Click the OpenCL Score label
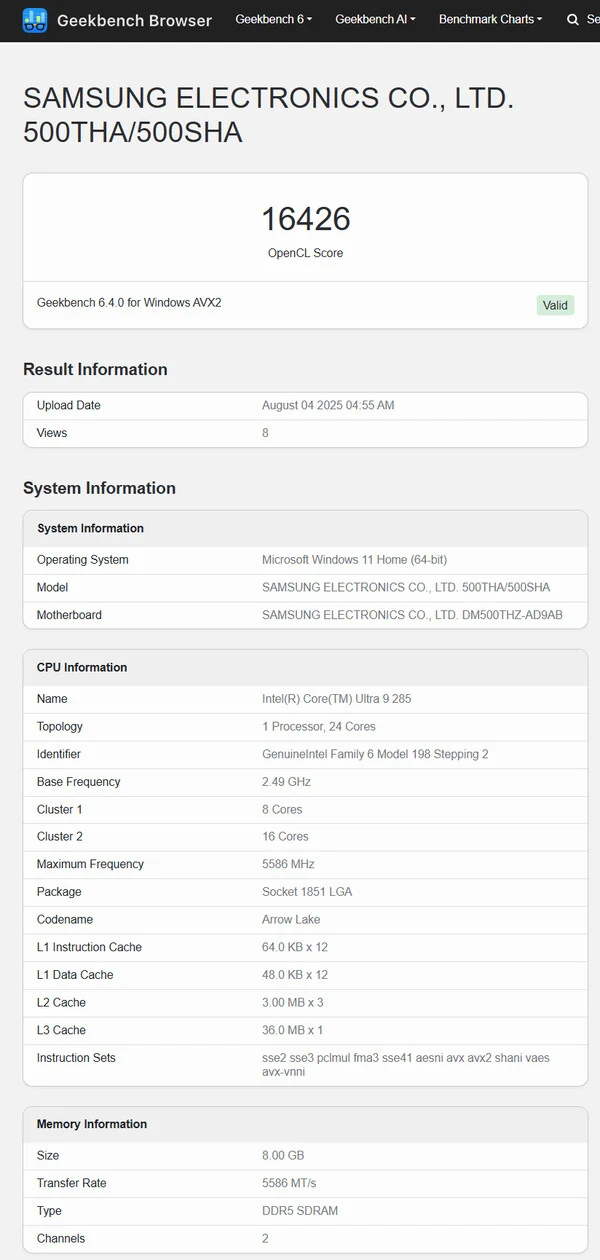Image resolution: width=600 pixels, height=1260 pixels. coord(305,253)
